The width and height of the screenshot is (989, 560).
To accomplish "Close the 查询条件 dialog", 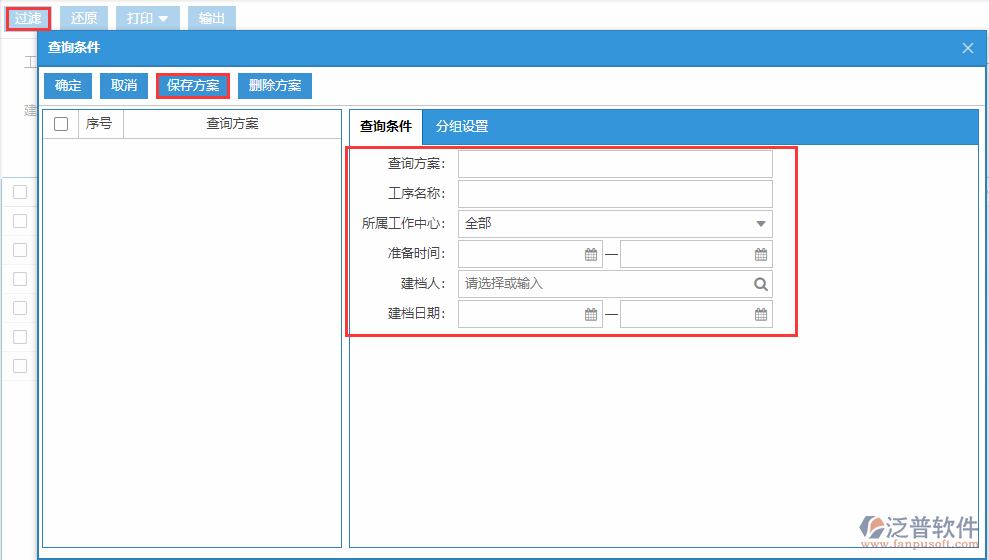I will point(967,48).
